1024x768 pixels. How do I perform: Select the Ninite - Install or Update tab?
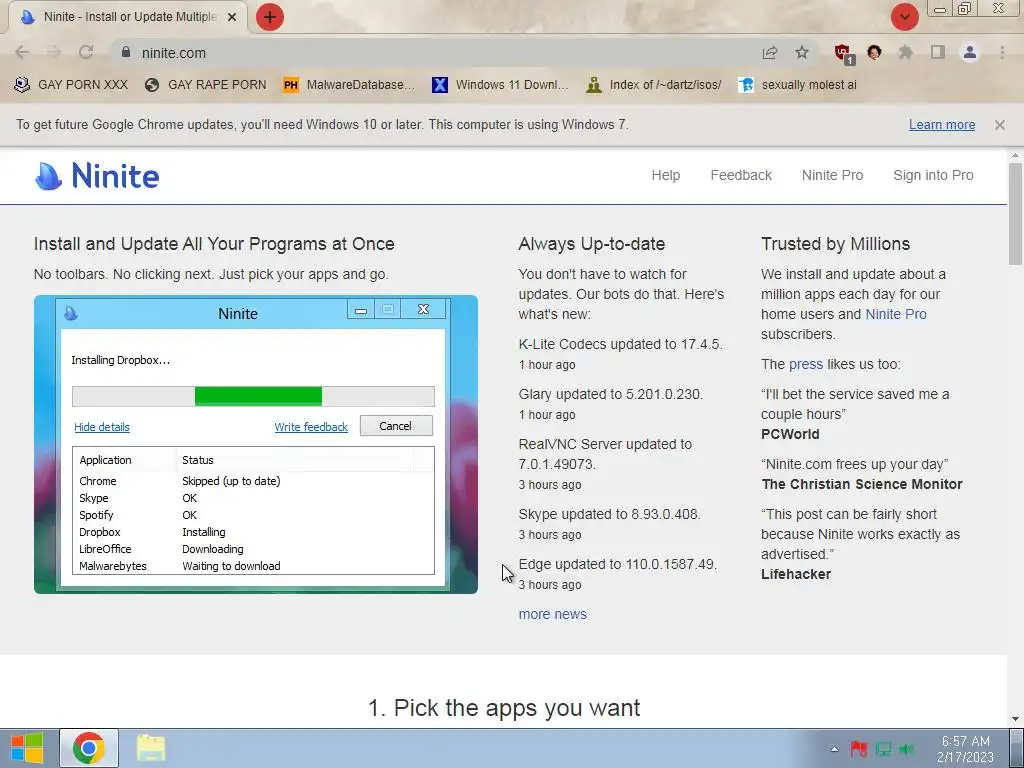point(129,17)
